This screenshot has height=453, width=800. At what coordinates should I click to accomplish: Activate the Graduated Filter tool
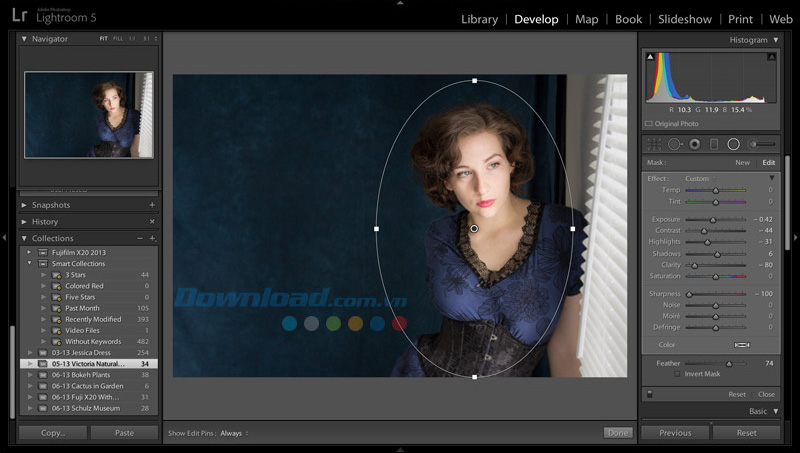(x=714, y=144)
